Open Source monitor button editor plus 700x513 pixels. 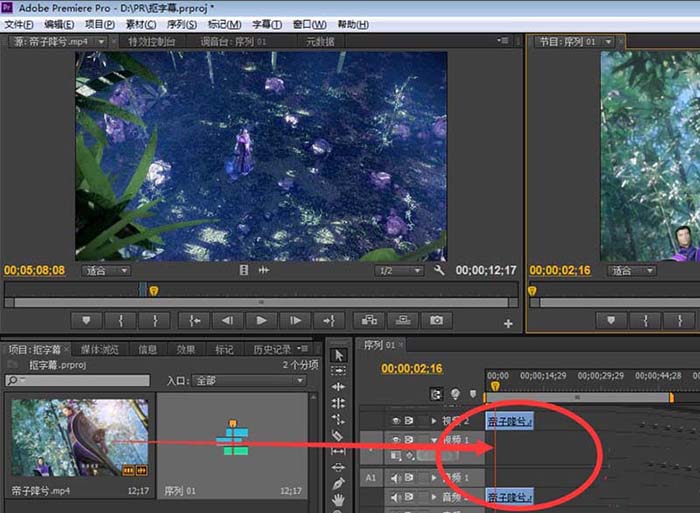[x=508, y=324]
